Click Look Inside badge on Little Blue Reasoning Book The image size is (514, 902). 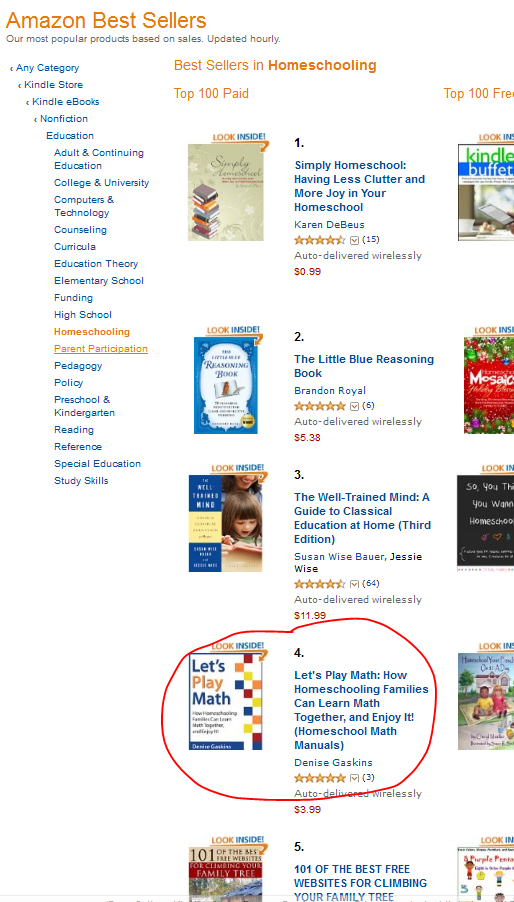tap(233, 331)
